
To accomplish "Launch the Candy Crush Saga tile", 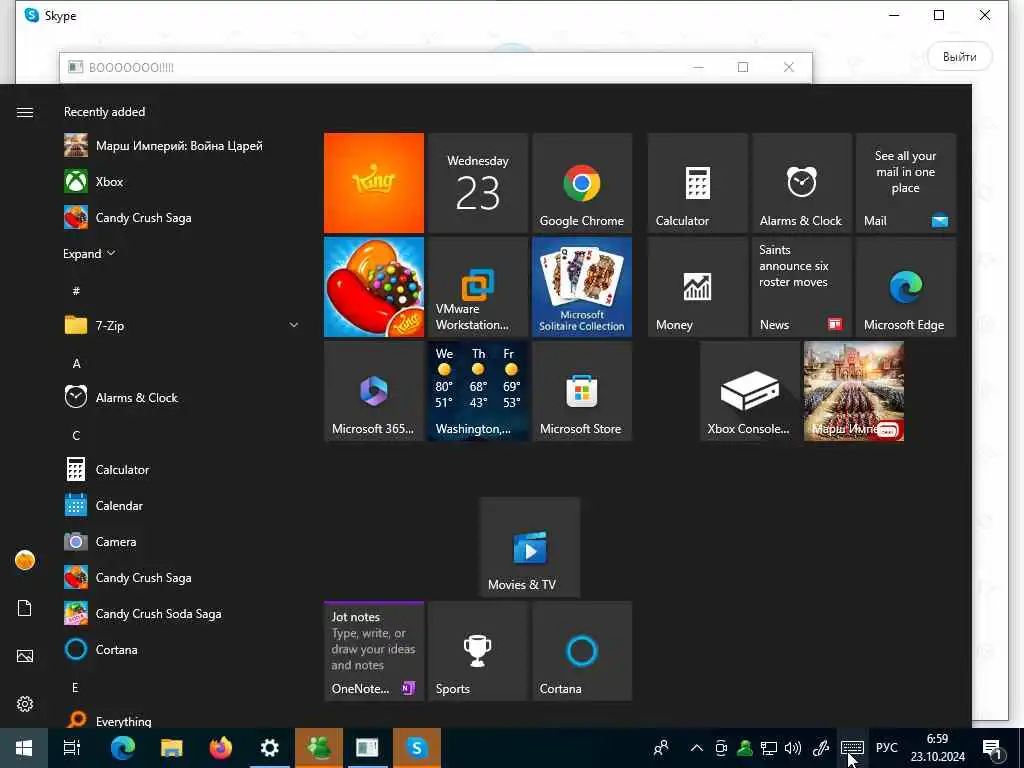I will click(x=374, y=287).
